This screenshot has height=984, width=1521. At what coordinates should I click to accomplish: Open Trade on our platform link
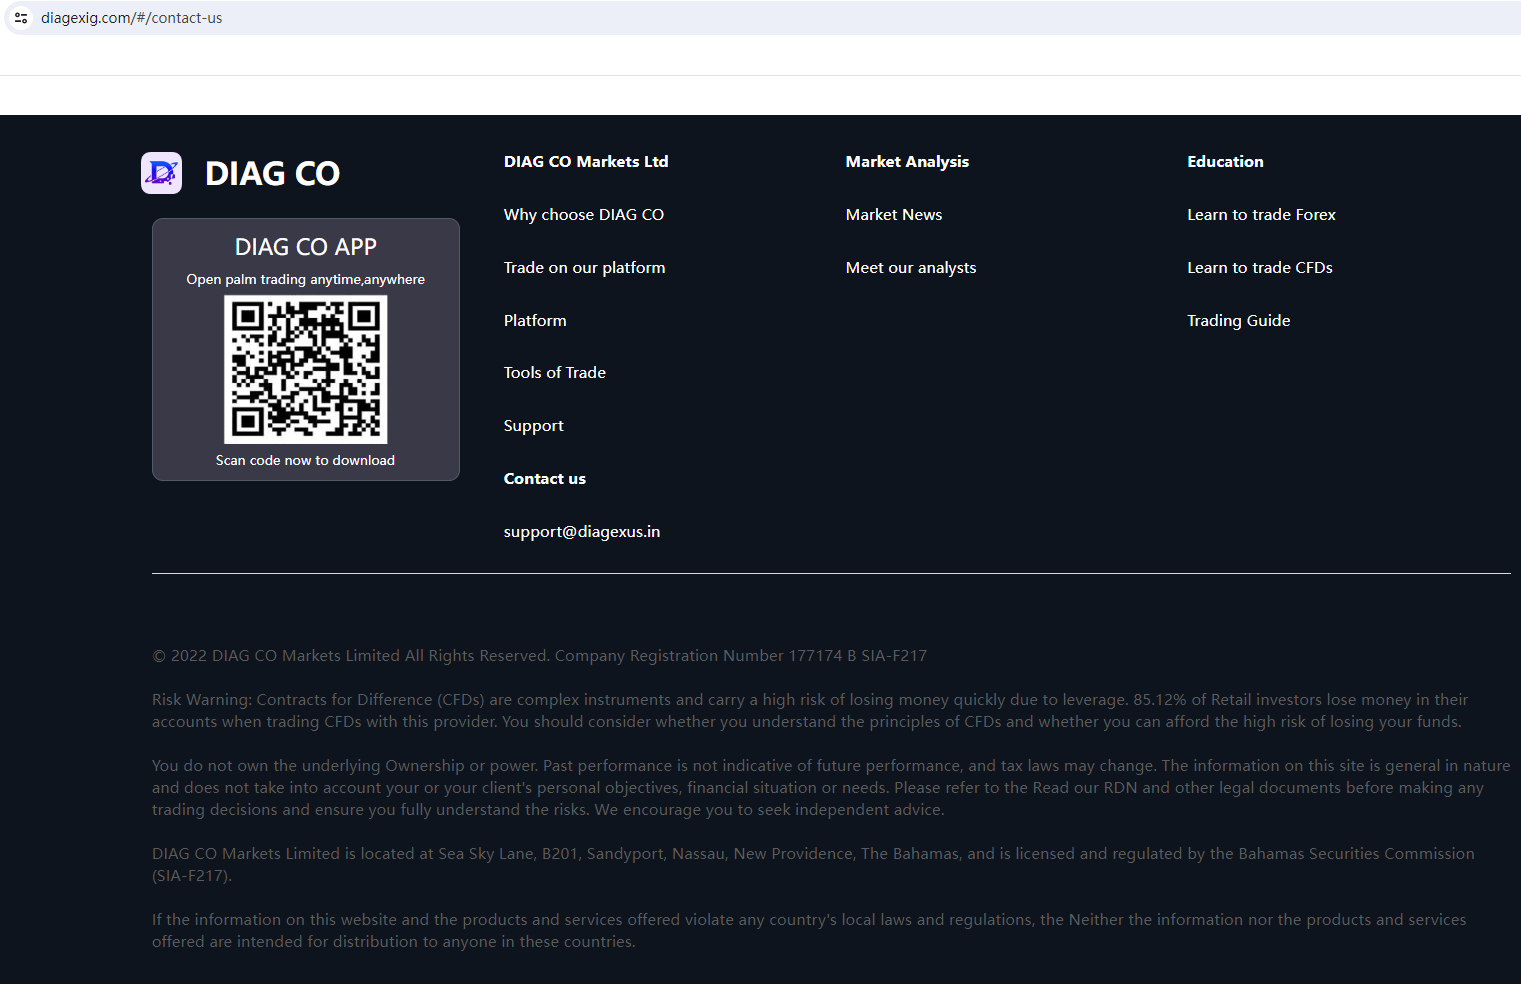tap(584, 268)
